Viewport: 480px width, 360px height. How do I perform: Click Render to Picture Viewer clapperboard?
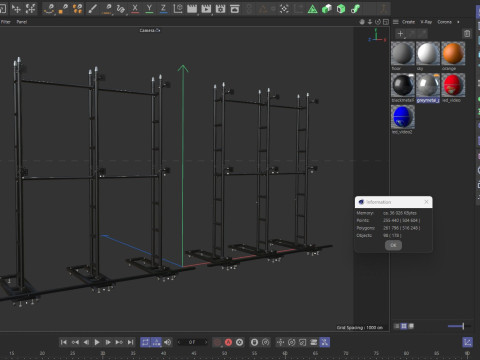tap(206, 9)
